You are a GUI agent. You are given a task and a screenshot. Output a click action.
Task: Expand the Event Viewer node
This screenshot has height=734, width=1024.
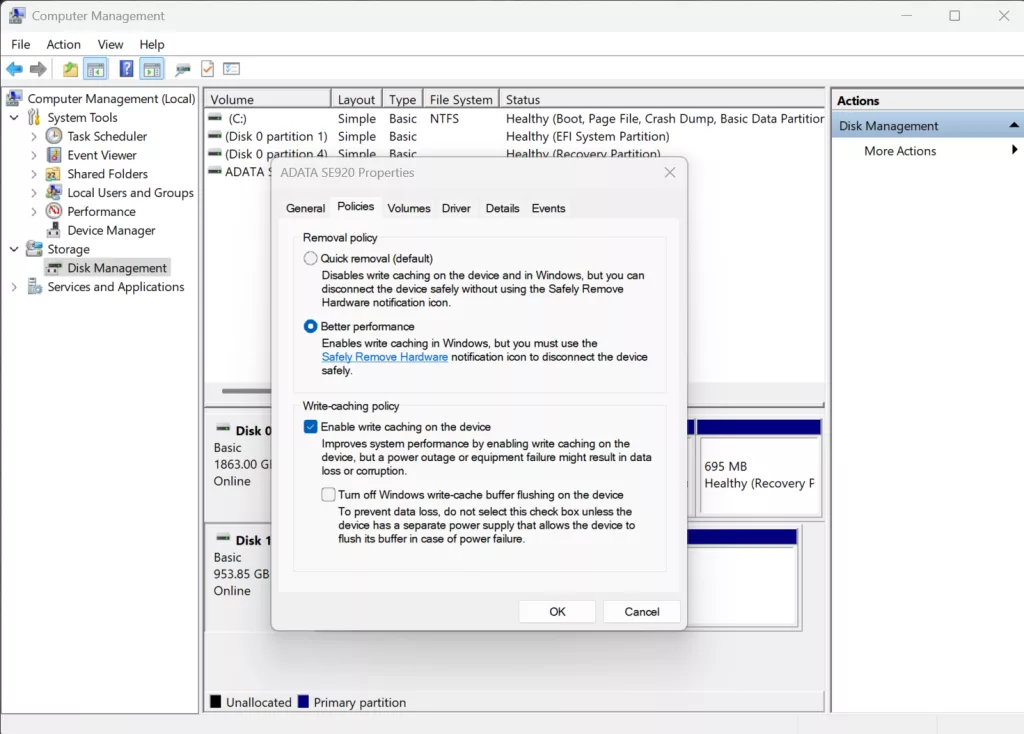(x=34, y=155)
